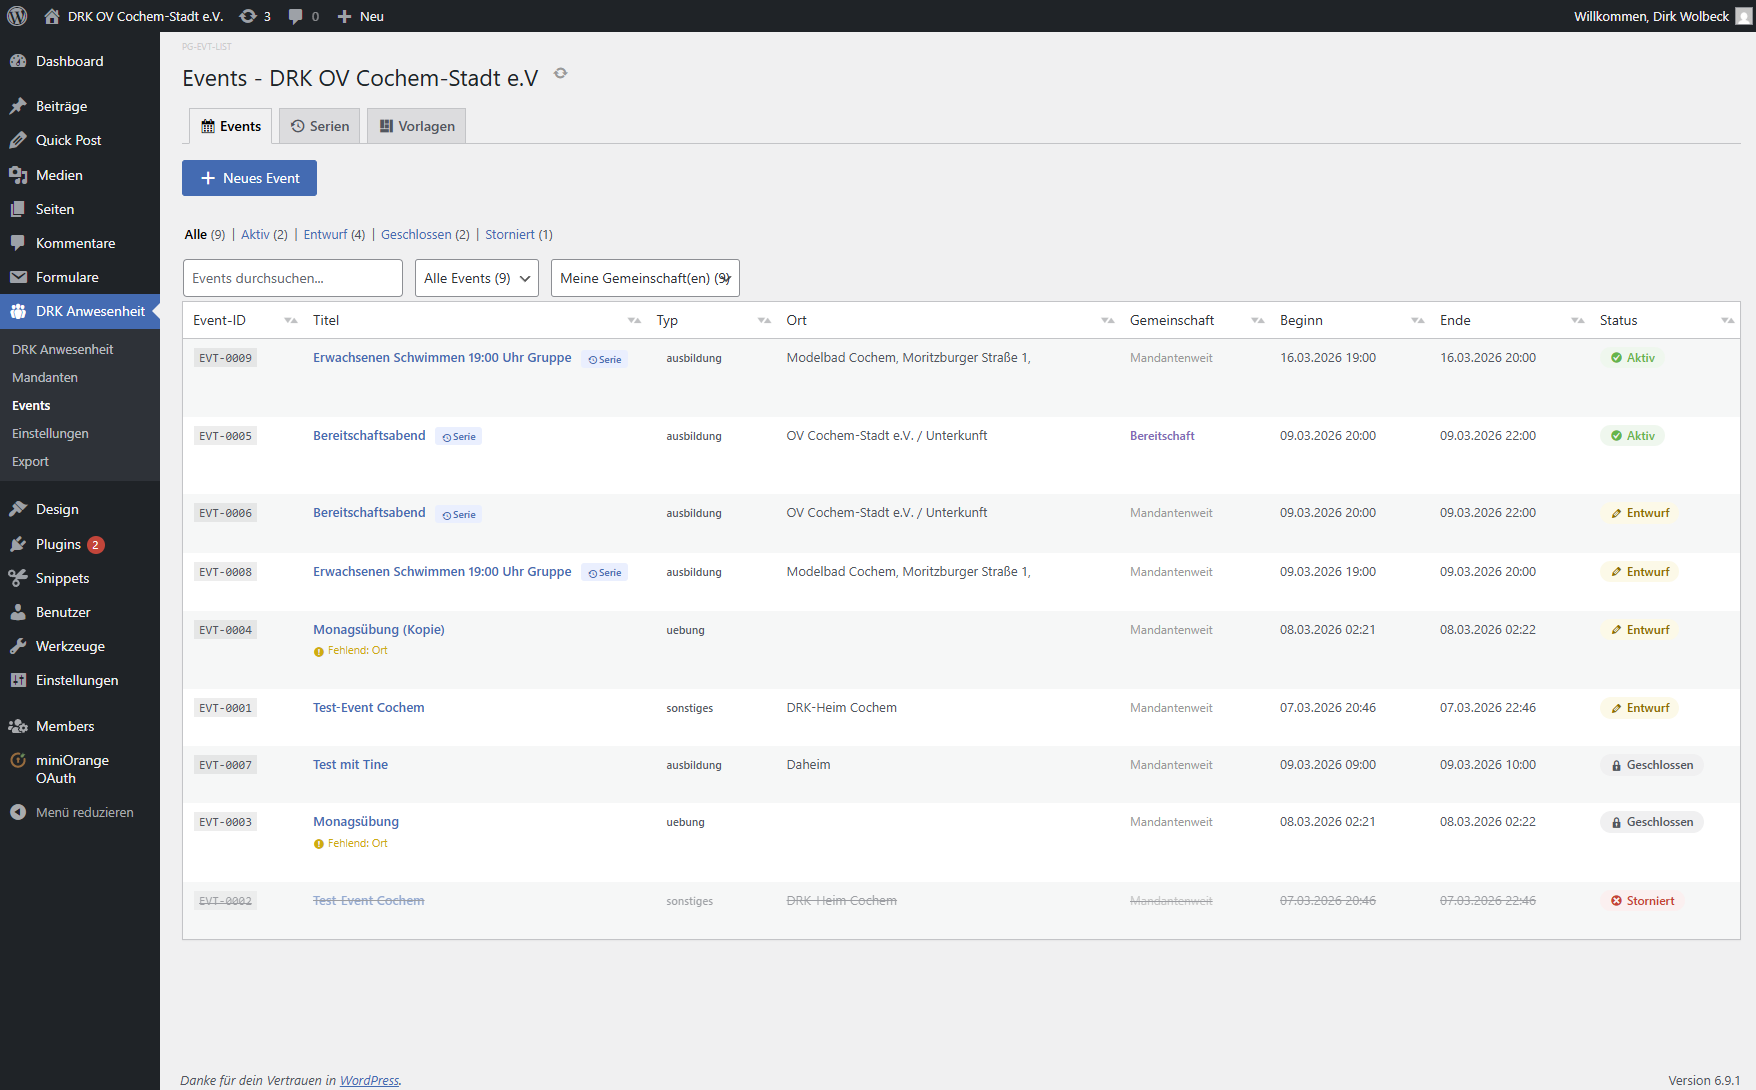Open Einstellungen under DRK Anwesenheit submenu
Viewport: 1756px width, 1090px height.
(x=50, y=433)
